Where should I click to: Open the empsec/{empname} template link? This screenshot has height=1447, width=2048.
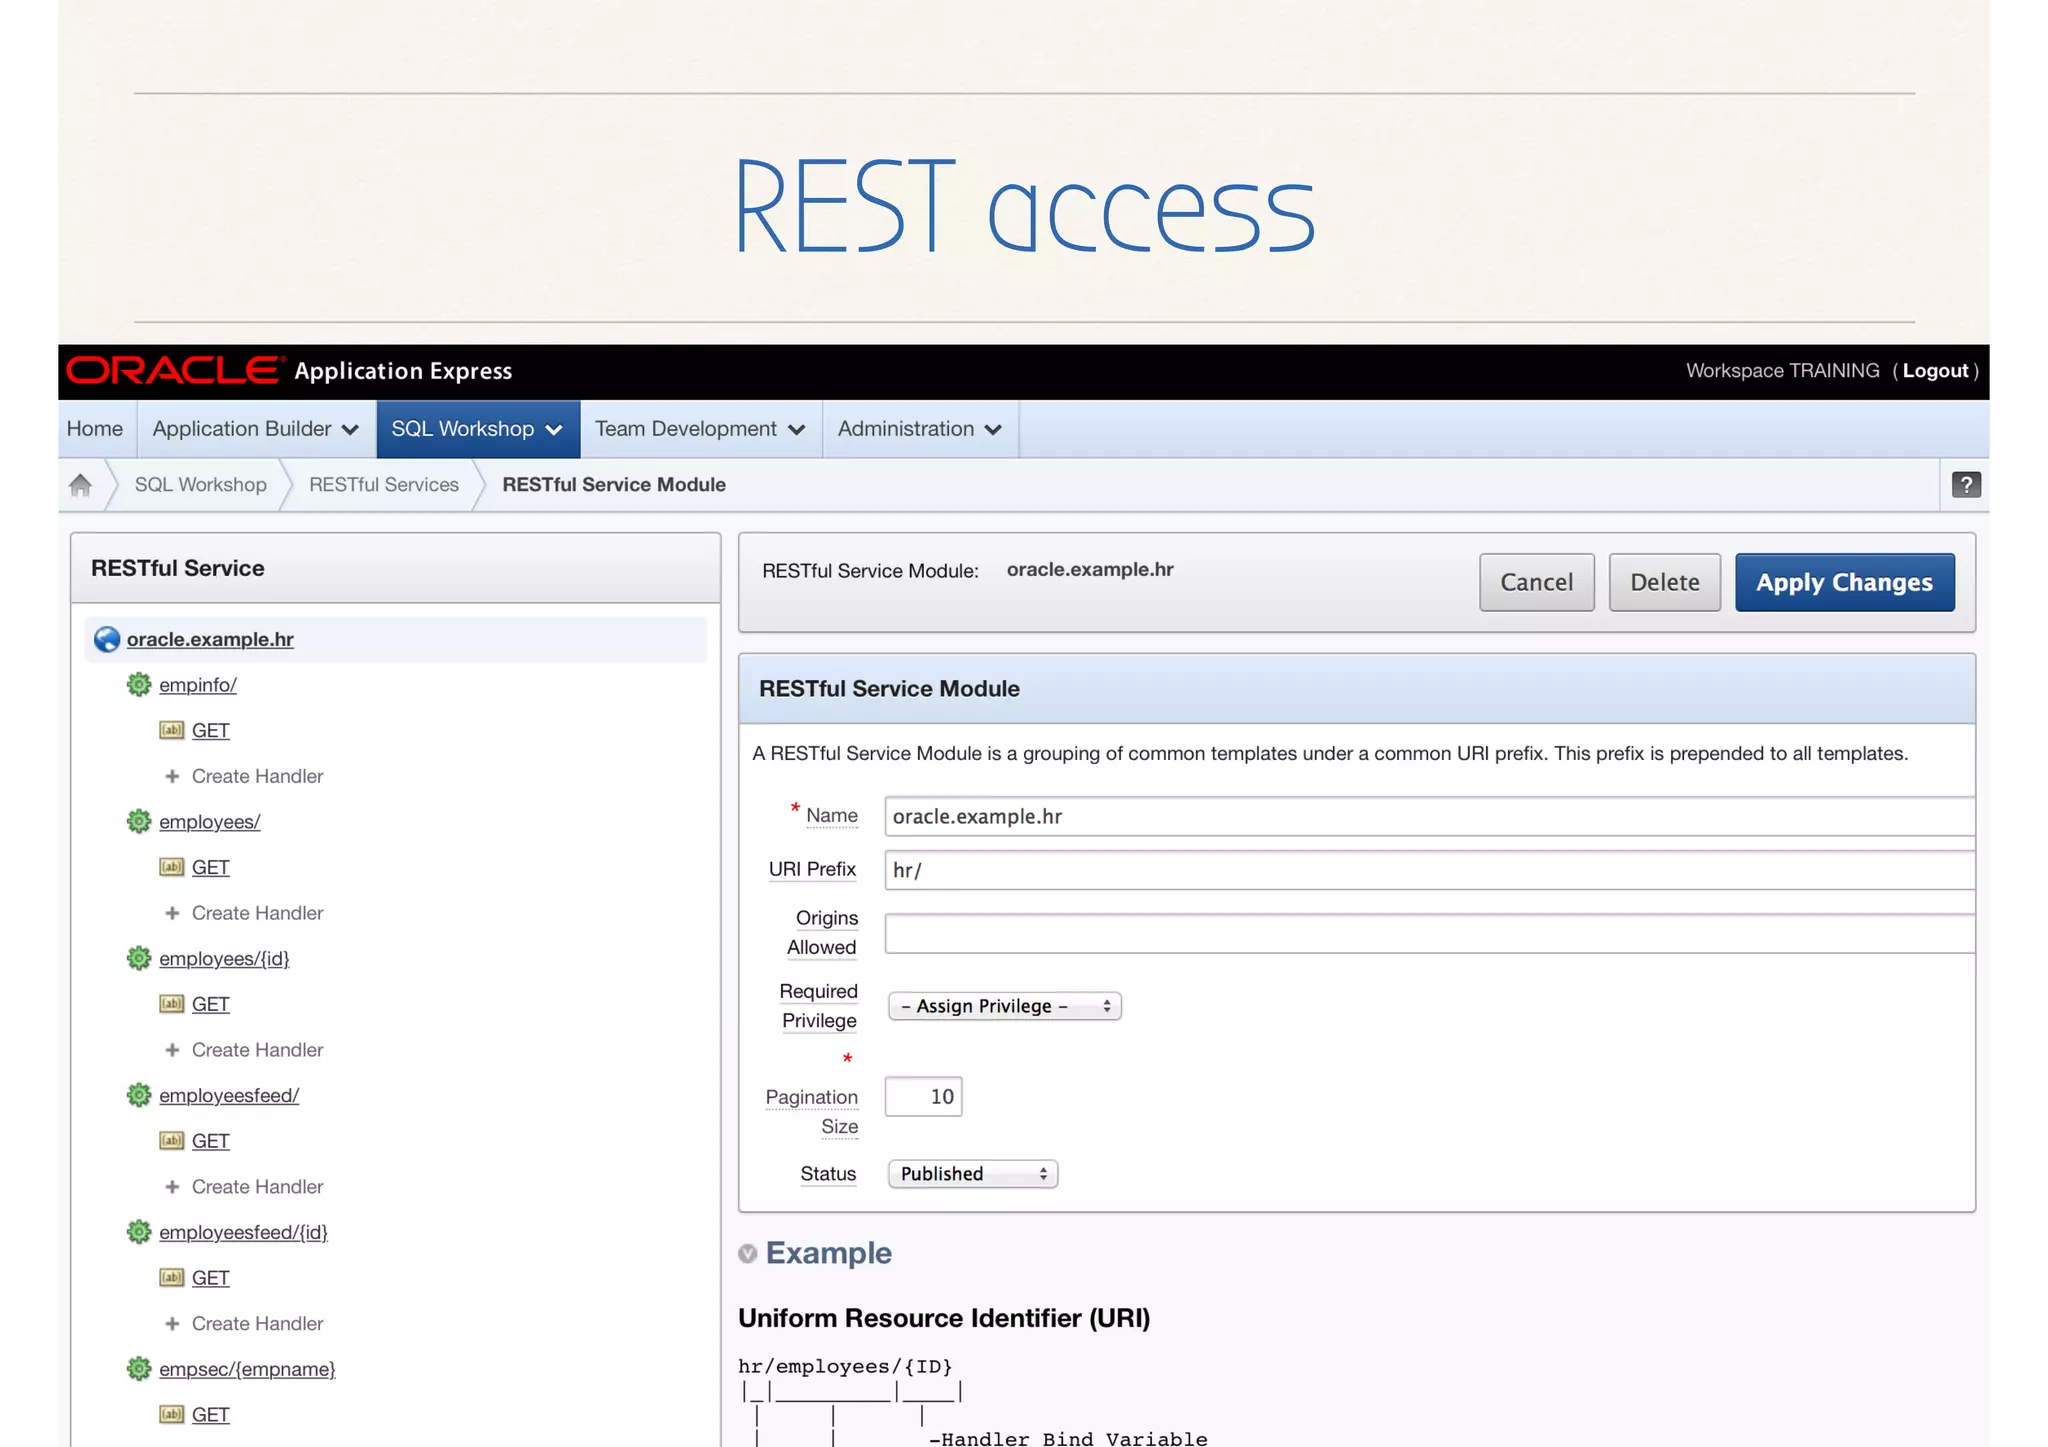pos(247,1370)
